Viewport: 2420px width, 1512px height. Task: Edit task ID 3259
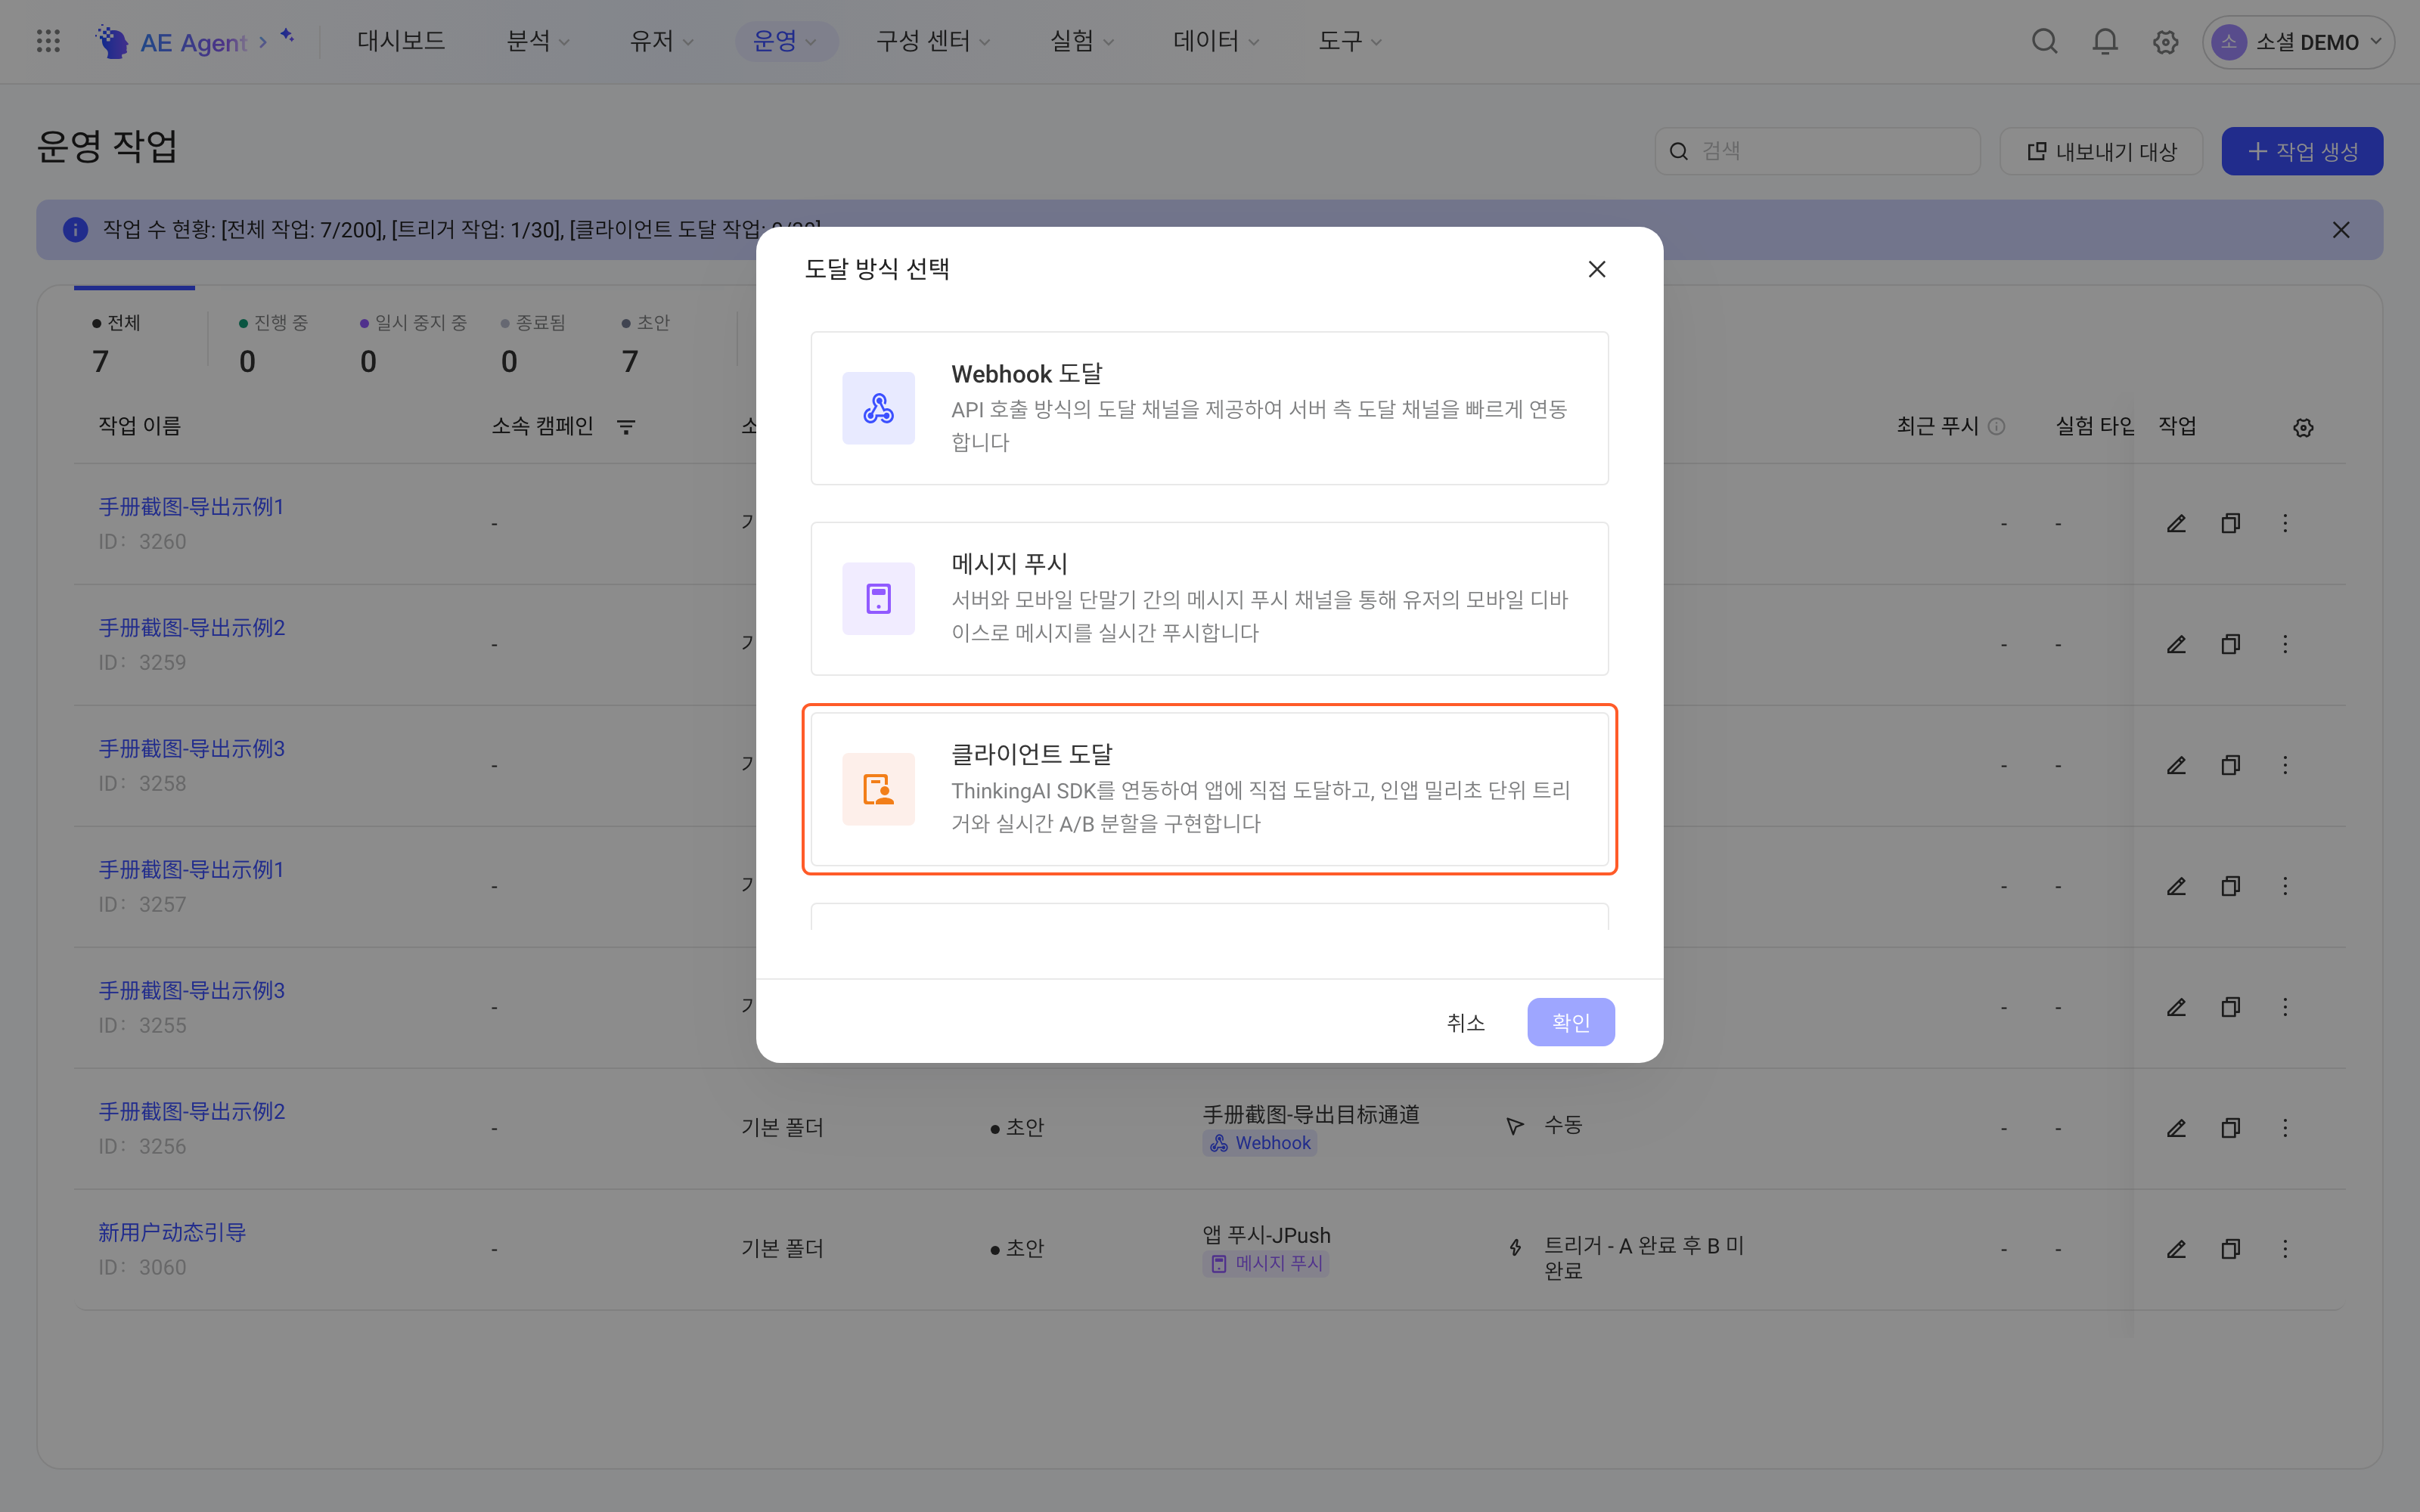click(2176, 644)
